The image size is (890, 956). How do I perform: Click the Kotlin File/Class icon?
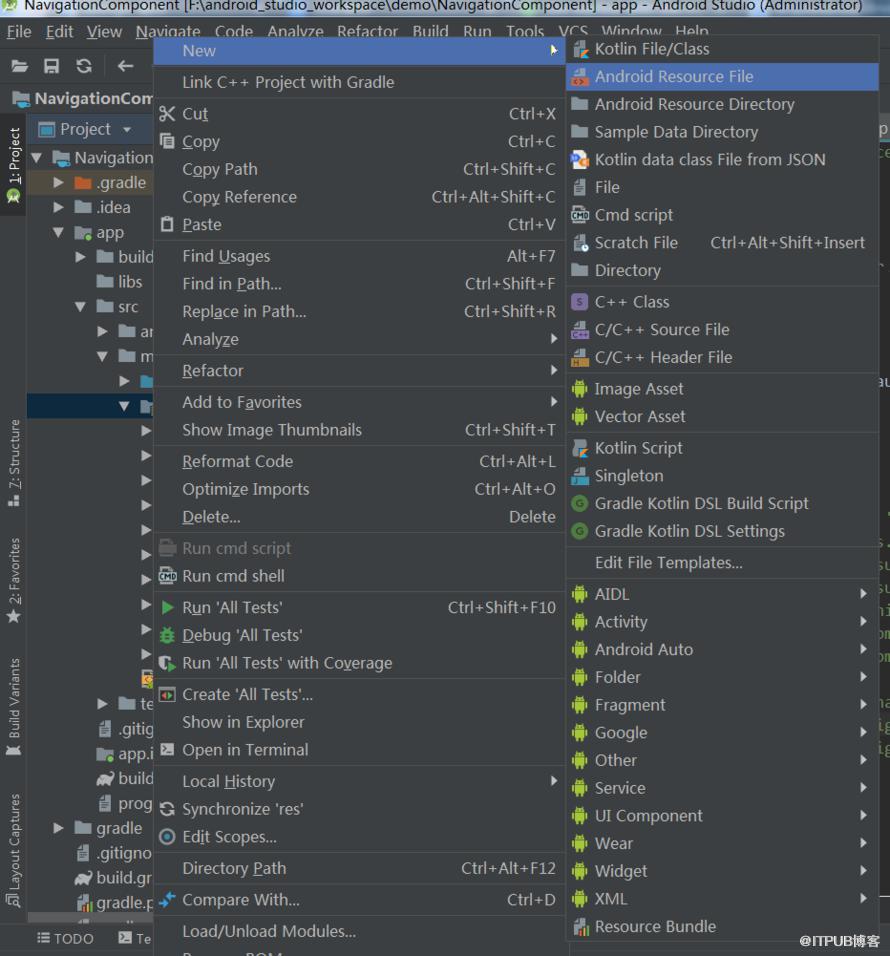[x=580, y=49]
